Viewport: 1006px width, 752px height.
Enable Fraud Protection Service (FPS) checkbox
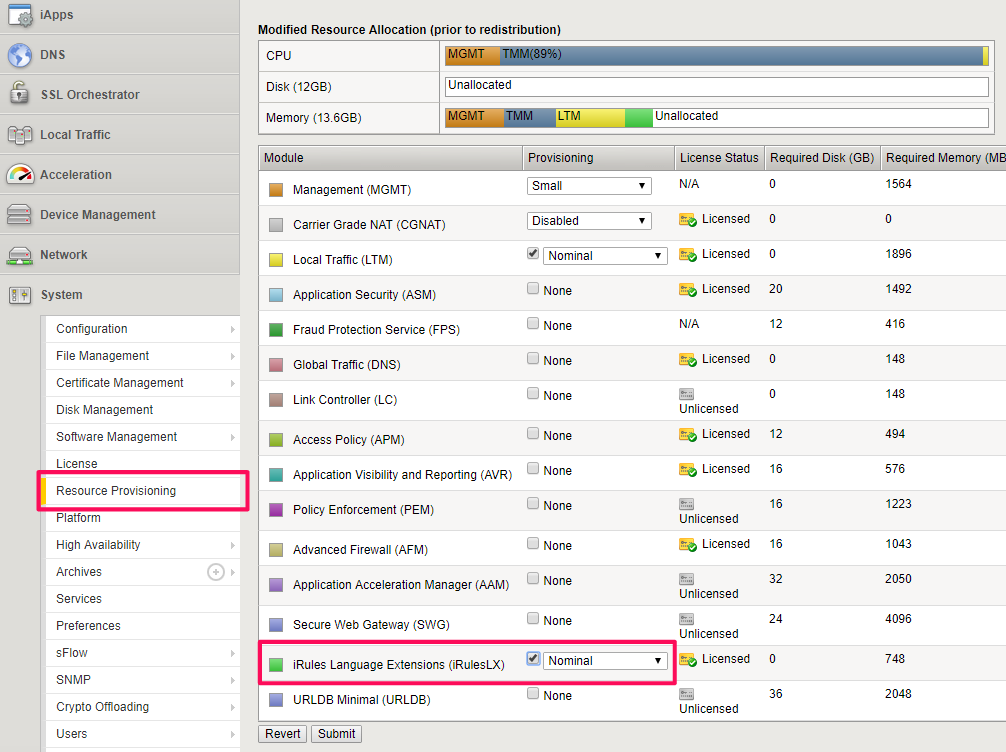pyautogui.click(x=533, y=323)
